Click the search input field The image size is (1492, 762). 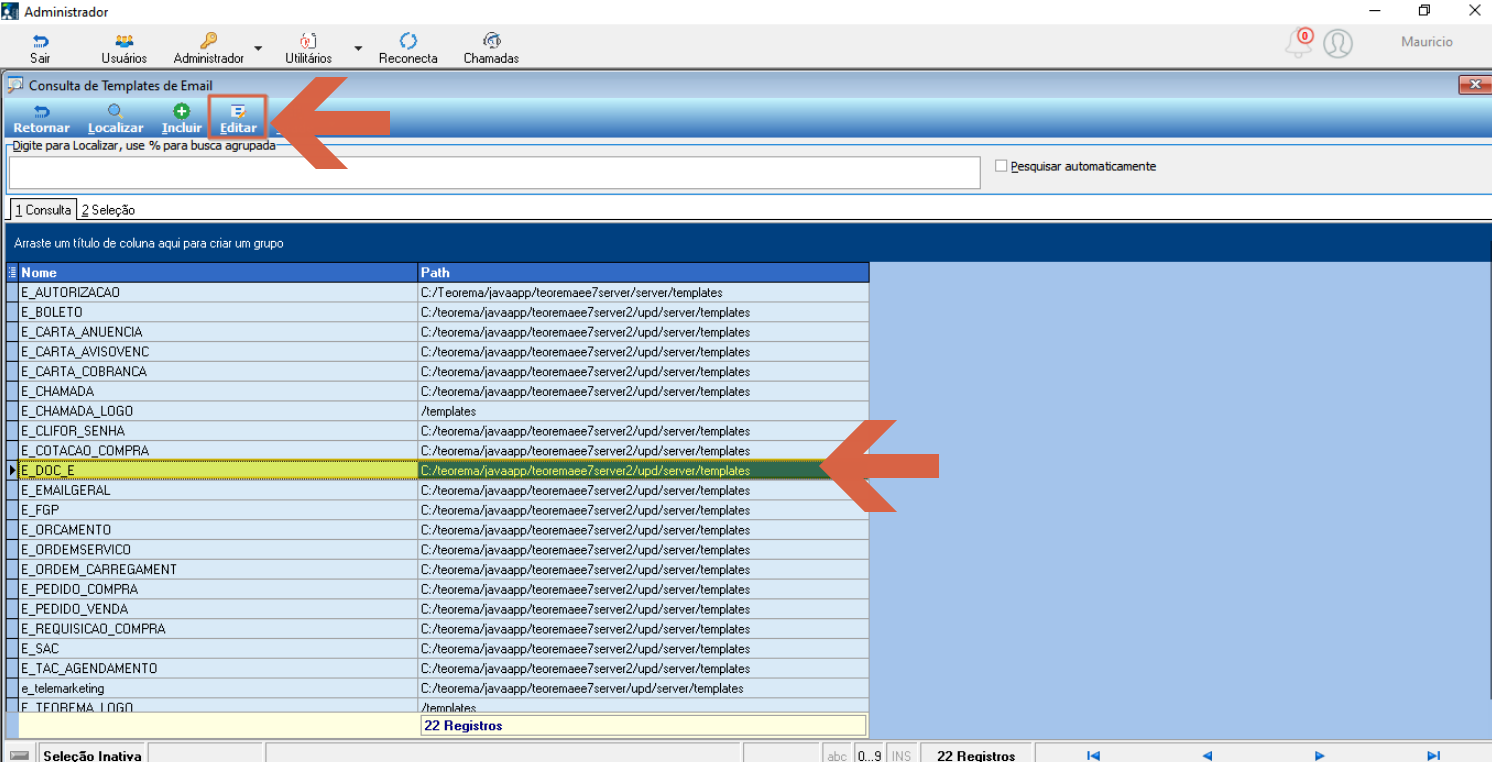[x=494, y=172]
